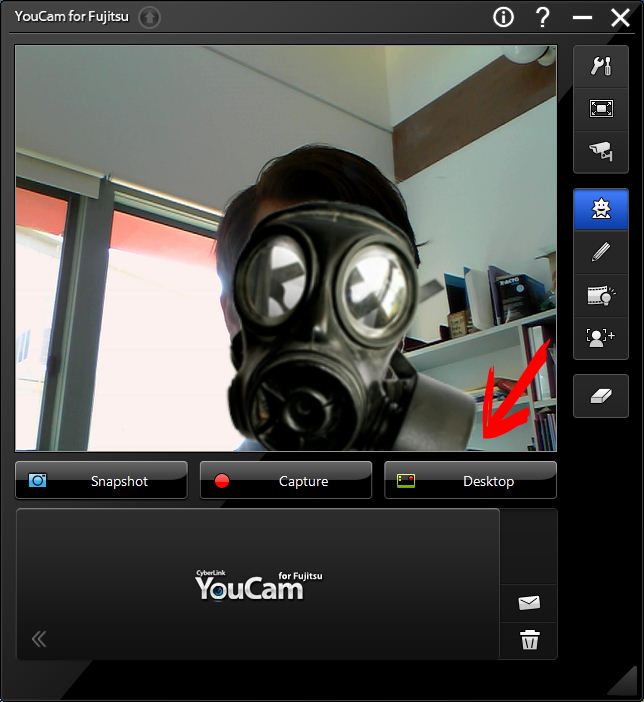Click the upgrade arrow beside the title

(x=149, y=17)
